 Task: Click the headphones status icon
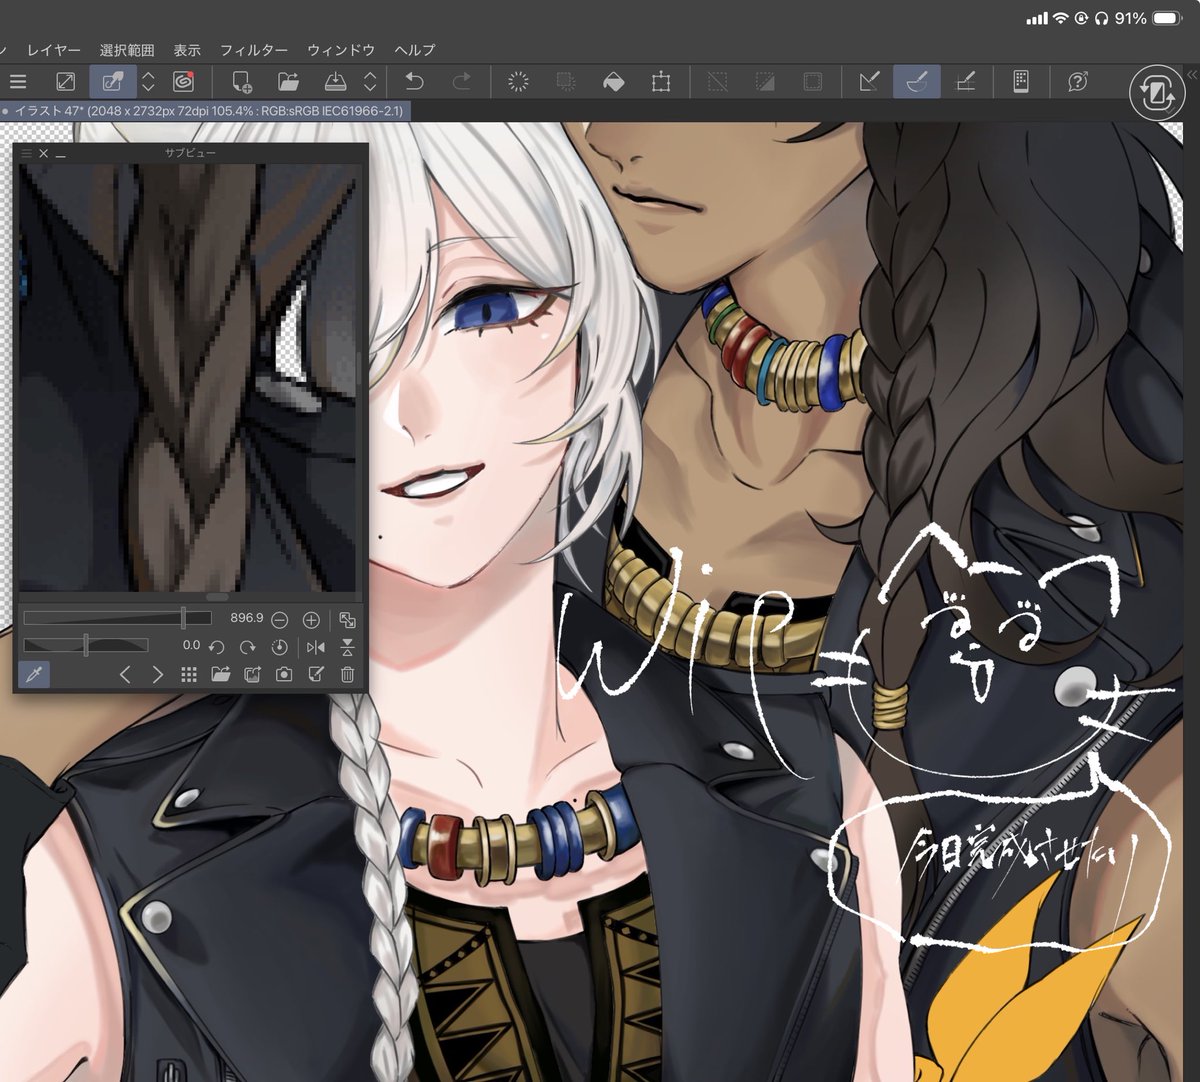click(1101, 19)
